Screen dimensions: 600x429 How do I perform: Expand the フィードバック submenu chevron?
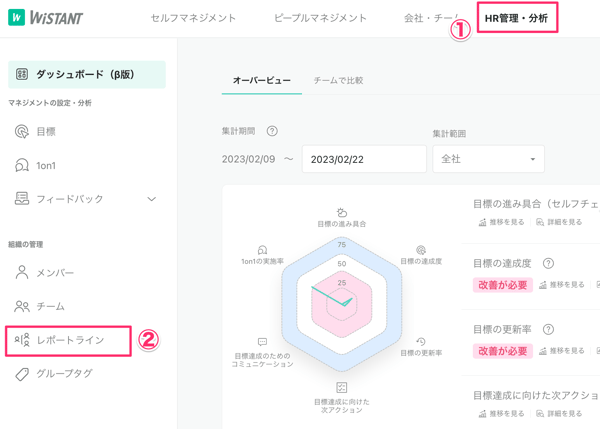click(152, 199)
